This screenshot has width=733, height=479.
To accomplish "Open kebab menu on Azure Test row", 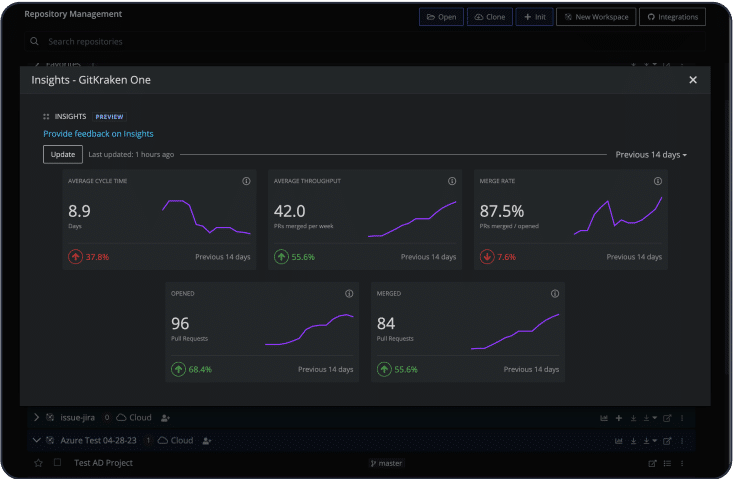I will 682,441.
